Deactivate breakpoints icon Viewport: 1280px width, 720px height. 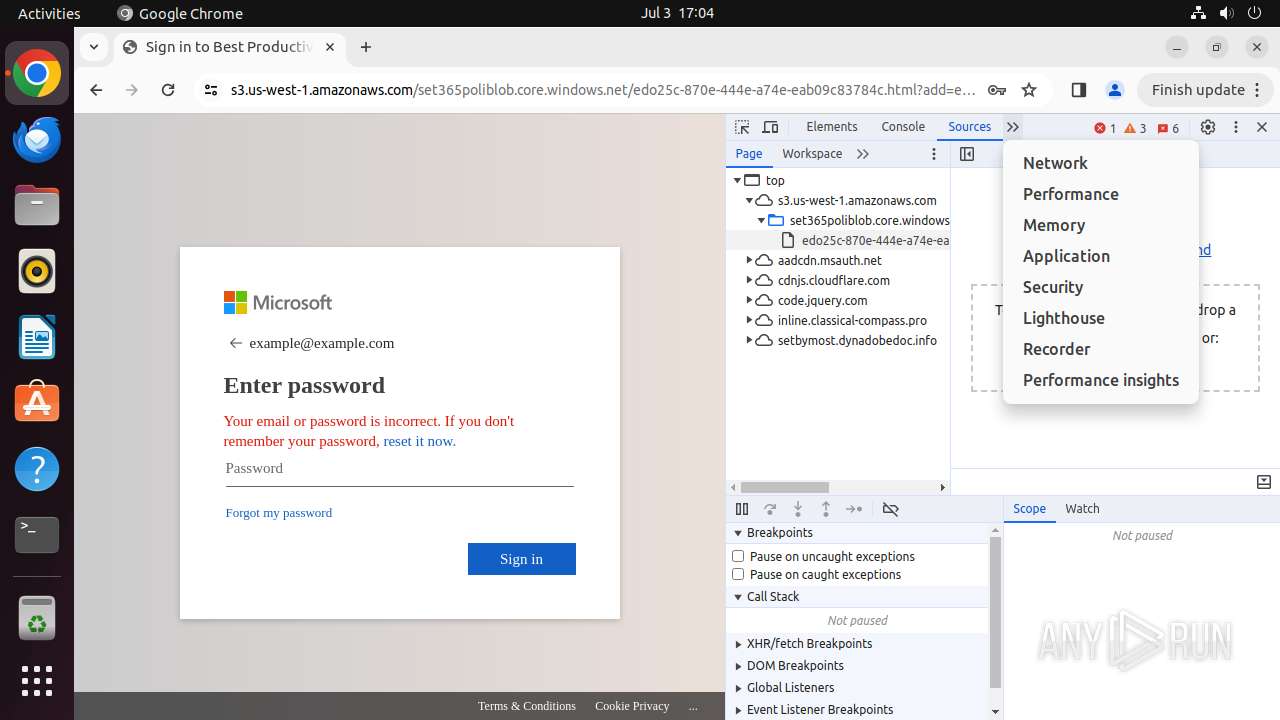click(x=890, y=509)
